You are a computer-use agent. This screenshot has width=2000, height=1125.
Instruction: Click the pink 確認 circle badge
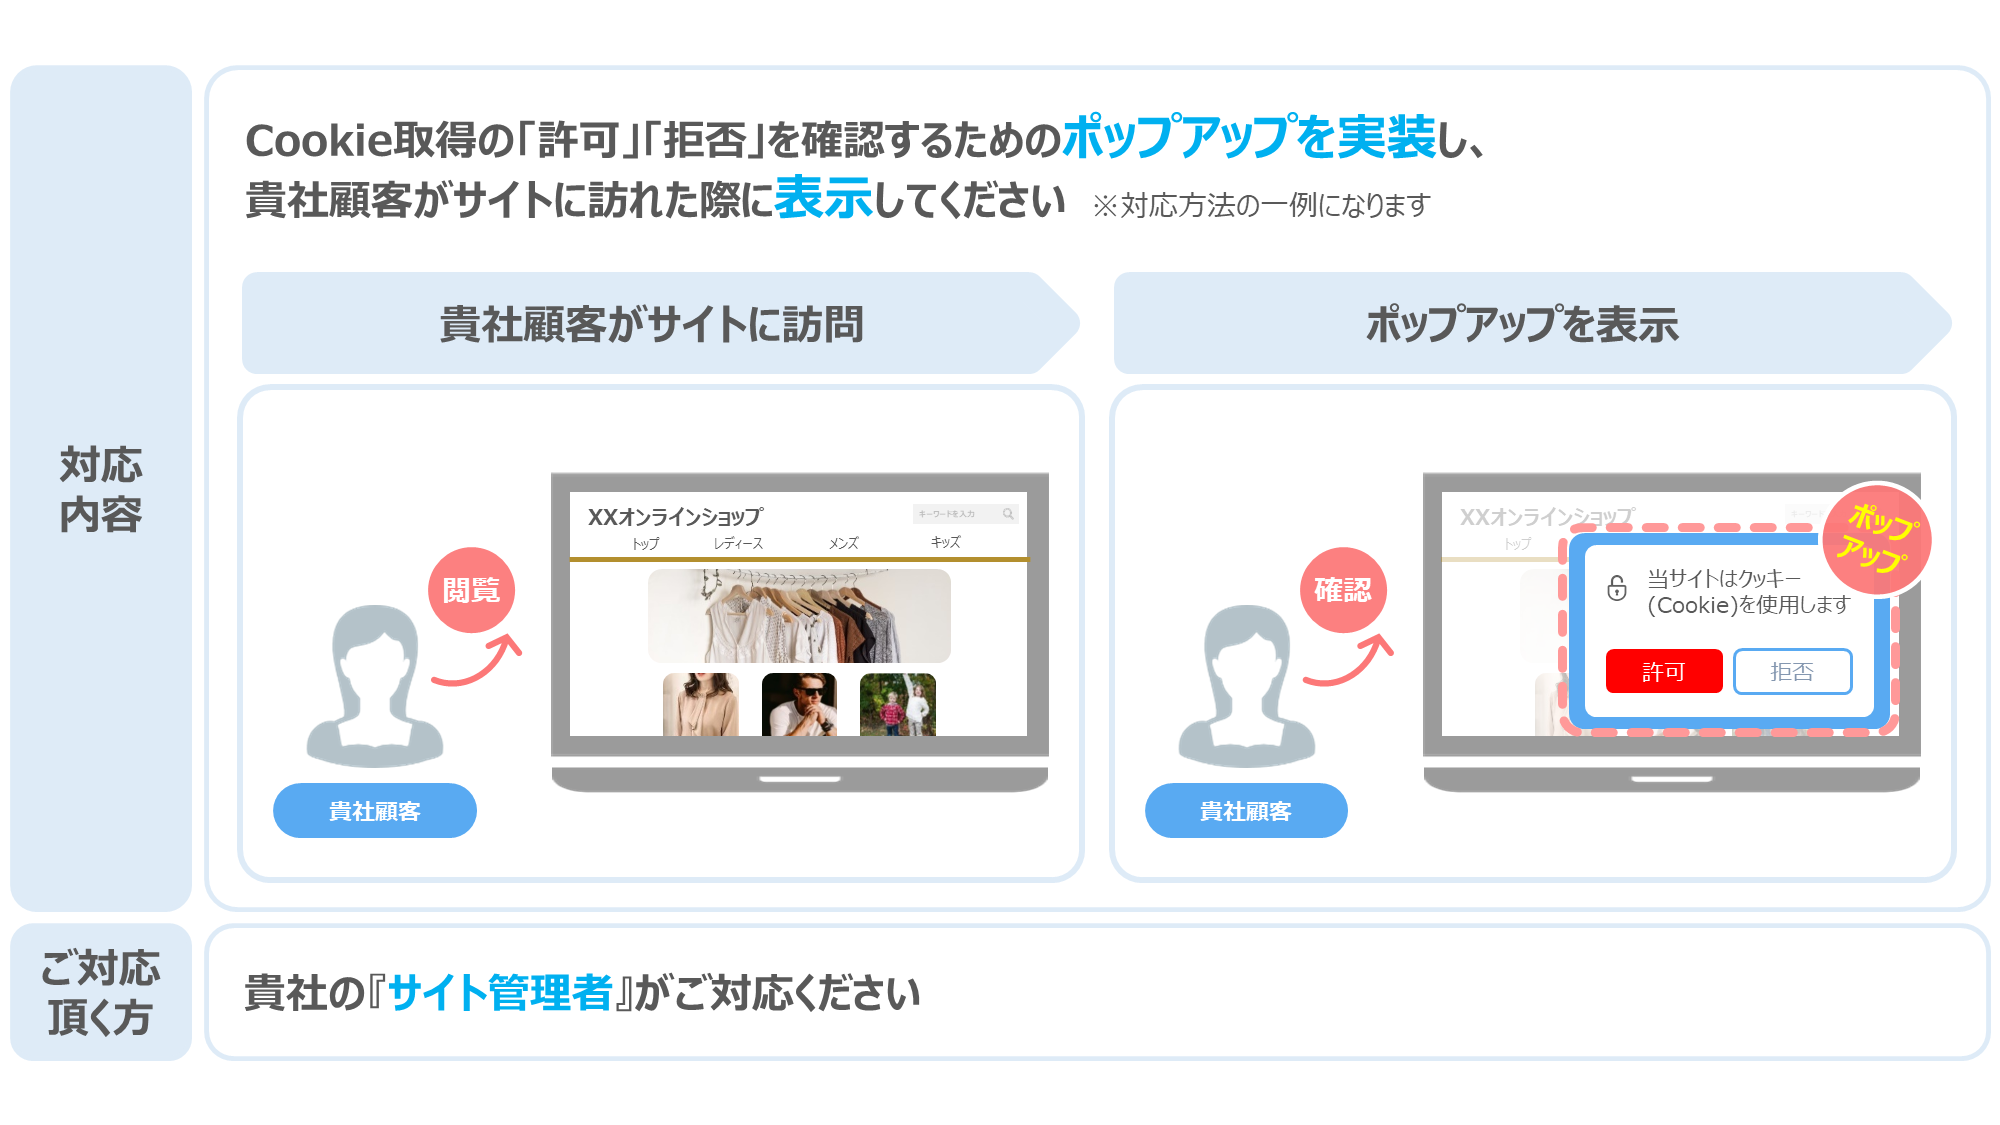1343,590
